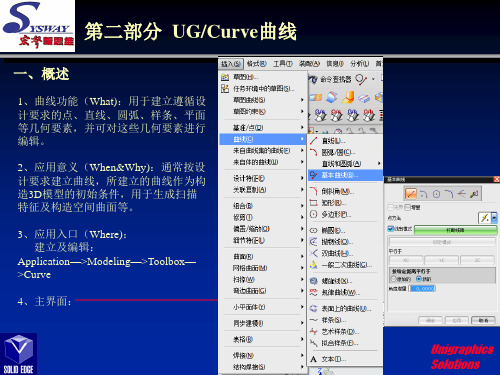This screenshot has height=375, width=500.
Task: Click the 矩形(R) rectangle icon in submenu
Action: (x=313, y=203)
